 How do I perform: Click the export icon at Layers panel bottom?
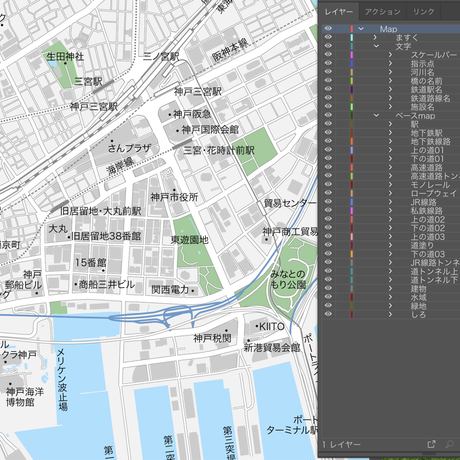(431, 444)
